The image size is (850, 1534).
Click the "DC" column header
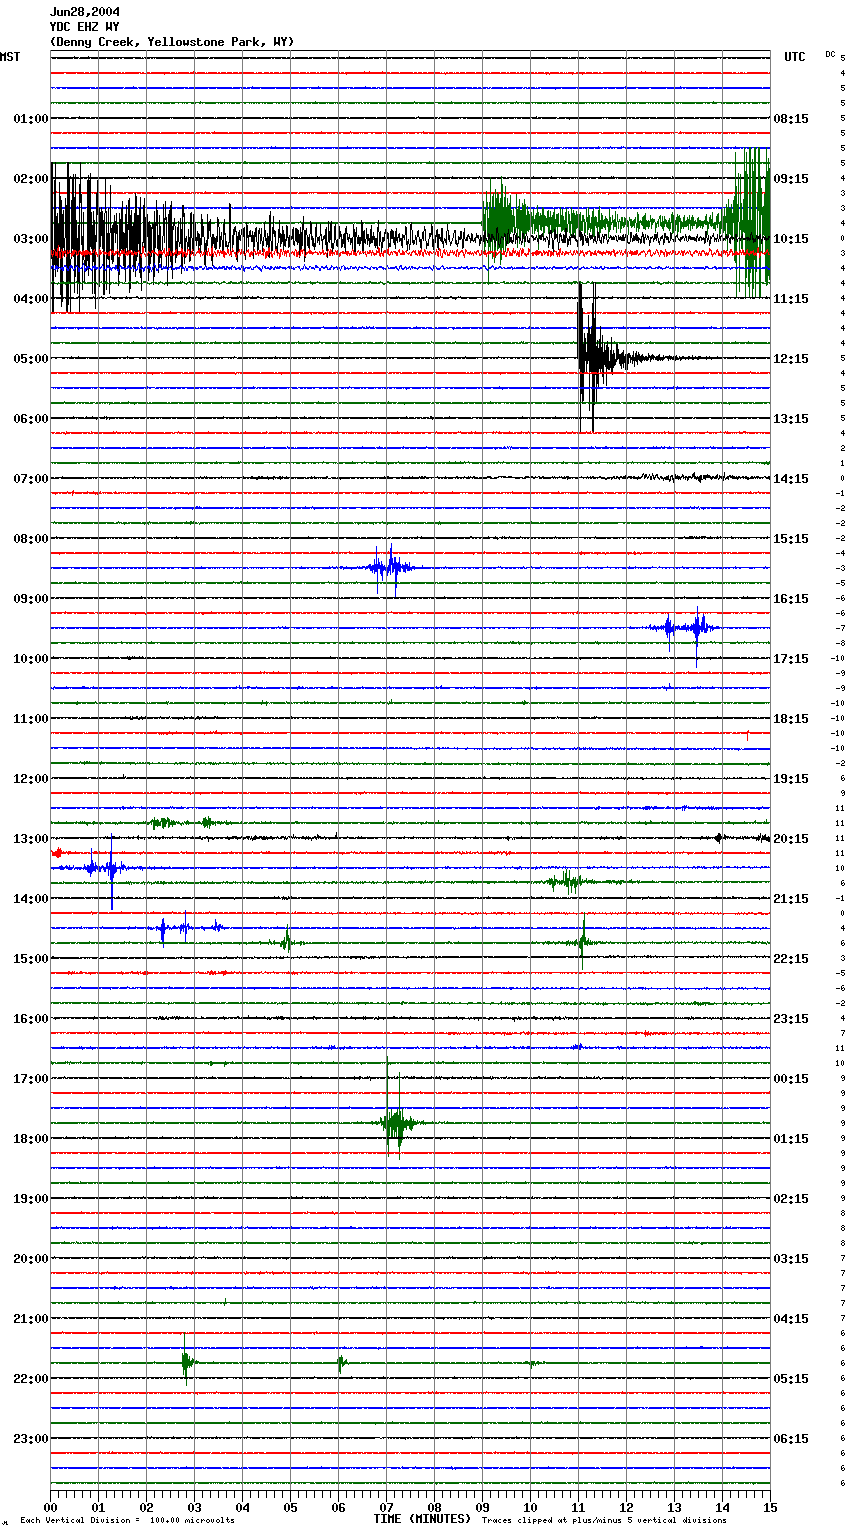tap(830, 54)
